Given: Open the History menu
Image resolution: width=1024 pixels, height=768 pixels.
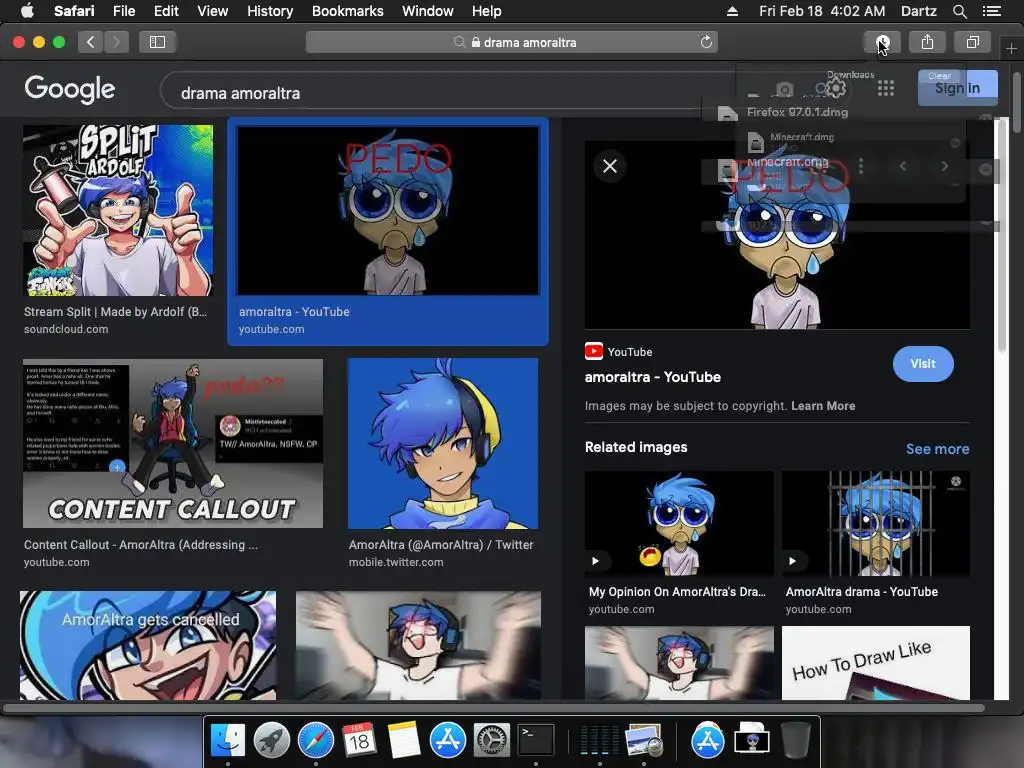Looking at the screenshot, I should pos(270,11).
